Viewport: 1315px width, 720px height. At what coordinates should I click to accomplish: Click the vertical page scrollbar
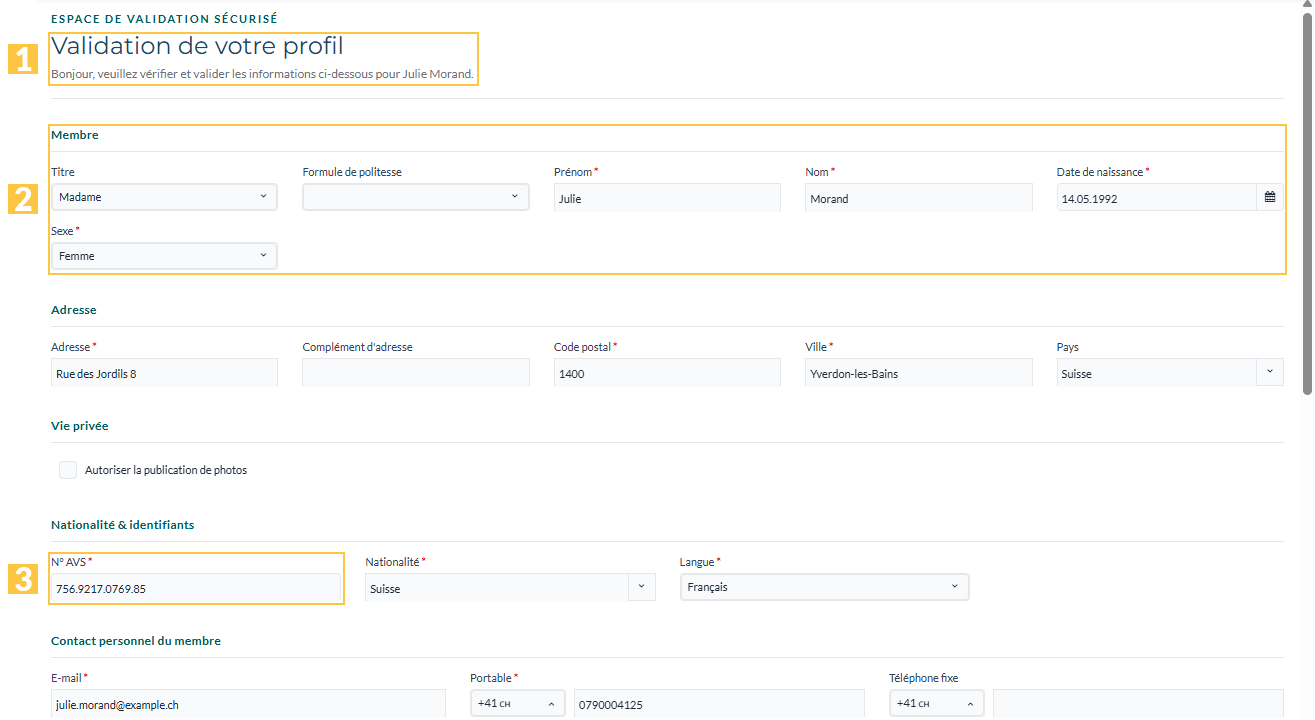tap(1307, 205)
